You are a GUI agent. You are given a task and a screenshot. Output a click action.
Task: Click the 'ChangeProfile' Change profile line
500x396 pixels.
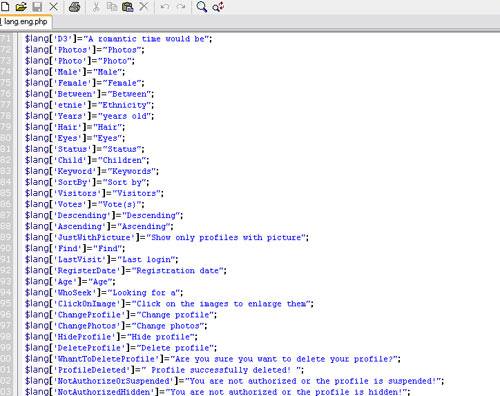[121, 314]
